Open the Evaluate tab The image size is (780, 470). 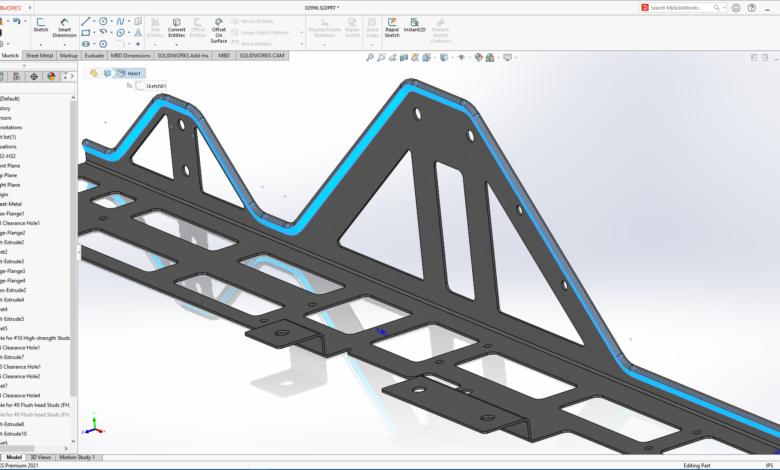coord(94,56)
